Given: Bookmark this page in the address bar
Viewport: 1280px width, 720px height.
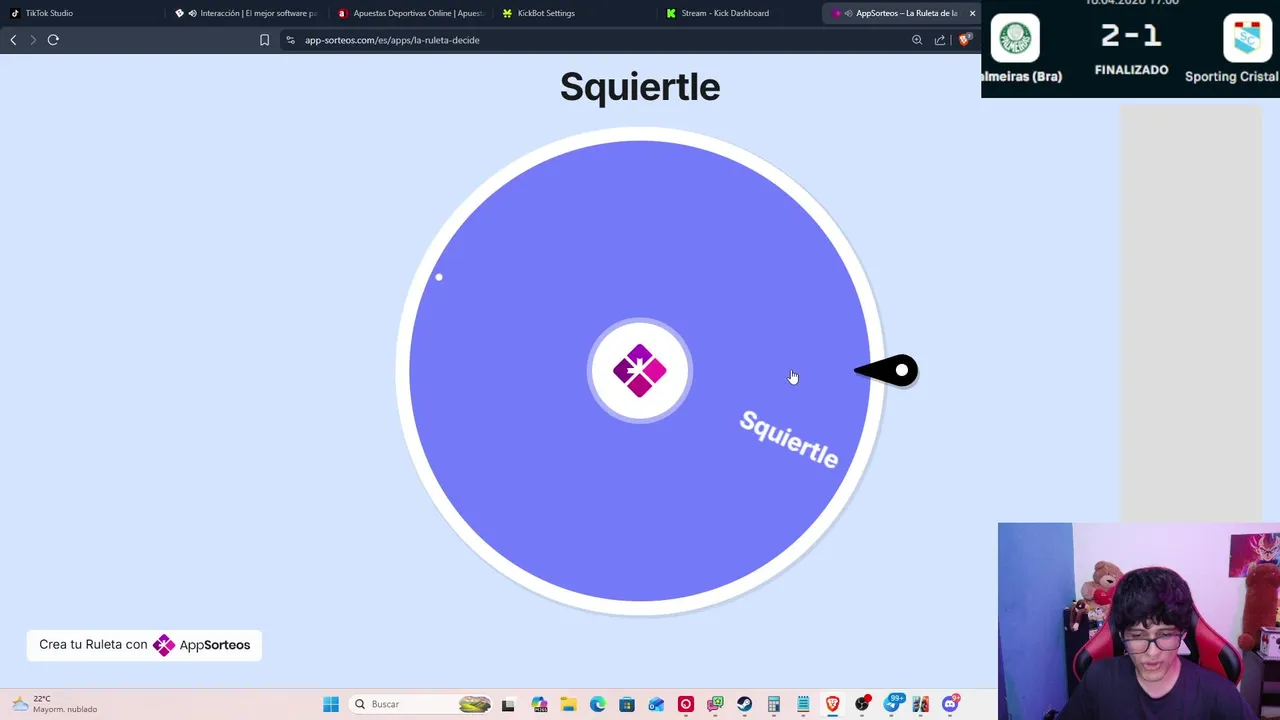Looking at the screenshot, I should coord(264,40).
